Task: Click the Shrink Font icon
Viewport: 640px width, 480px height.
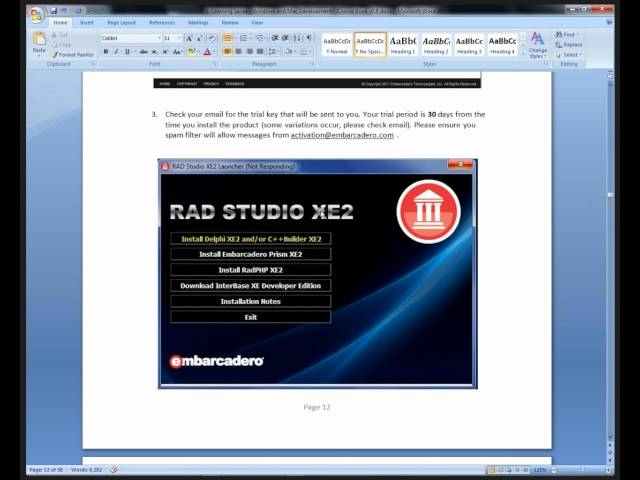Action: tap(199, 38)
